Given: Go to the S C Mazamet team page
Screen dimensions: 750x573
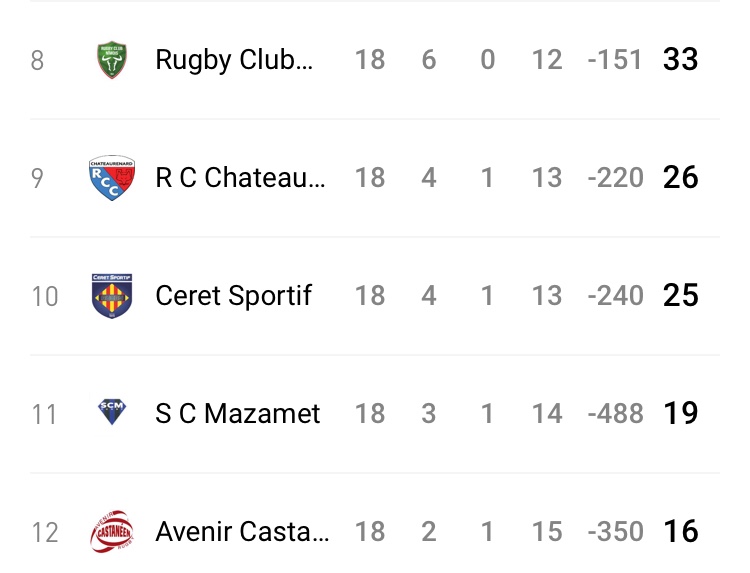Looking at the screenshot, I should point(238,414).
